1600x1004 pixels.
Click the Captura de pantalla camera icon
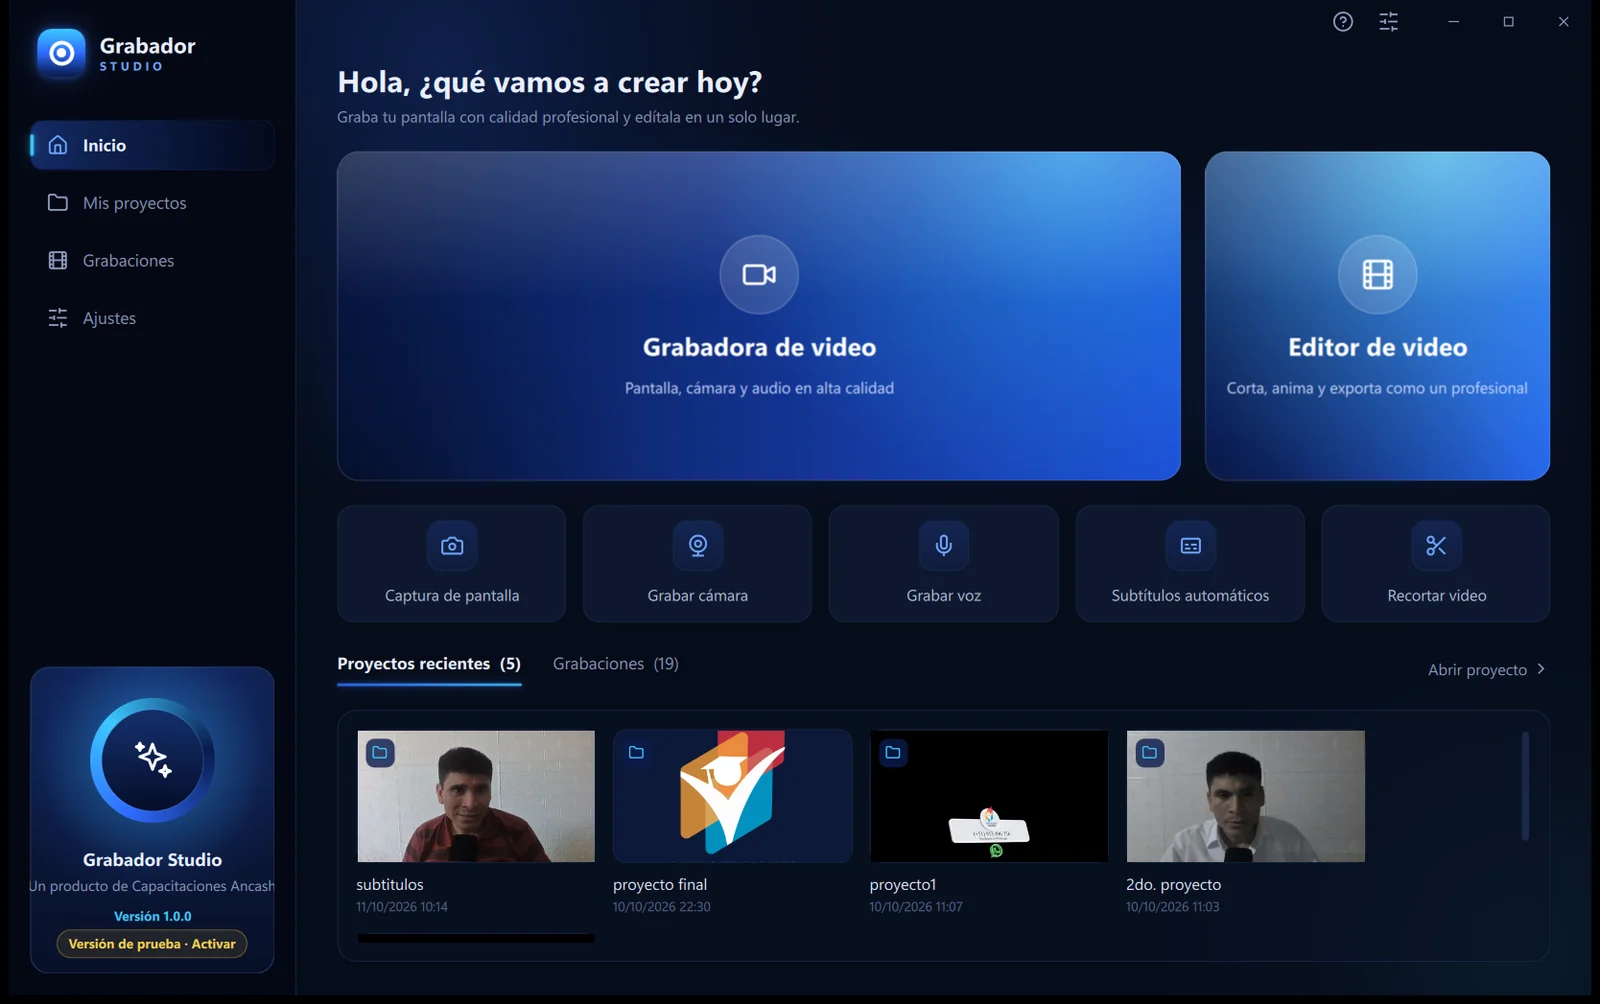[x=452, y=546]
